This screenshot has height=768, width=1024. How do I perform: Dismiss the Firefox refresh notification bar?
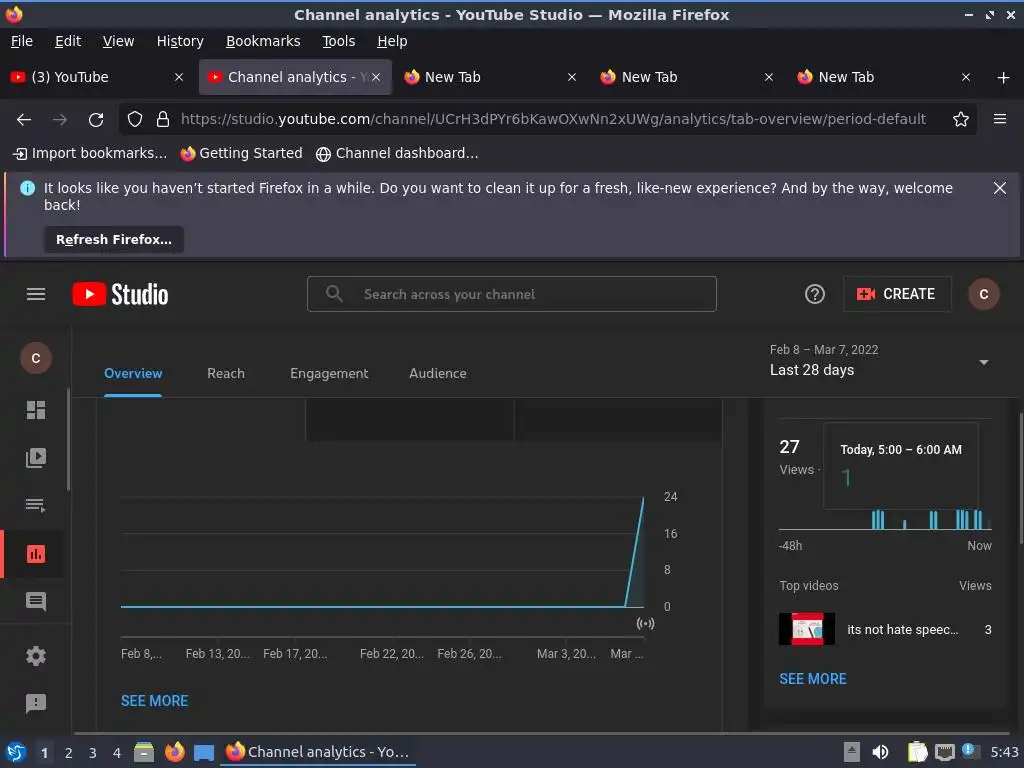(x=1000, y=188)
